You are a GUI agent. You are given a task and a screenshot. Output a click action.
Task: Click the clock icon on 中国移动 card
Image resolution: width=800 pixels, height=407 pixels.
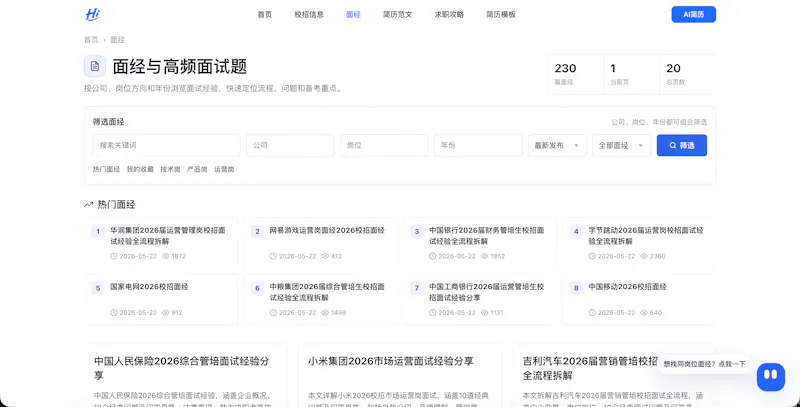pyautogui.click(x=592, y=312)
